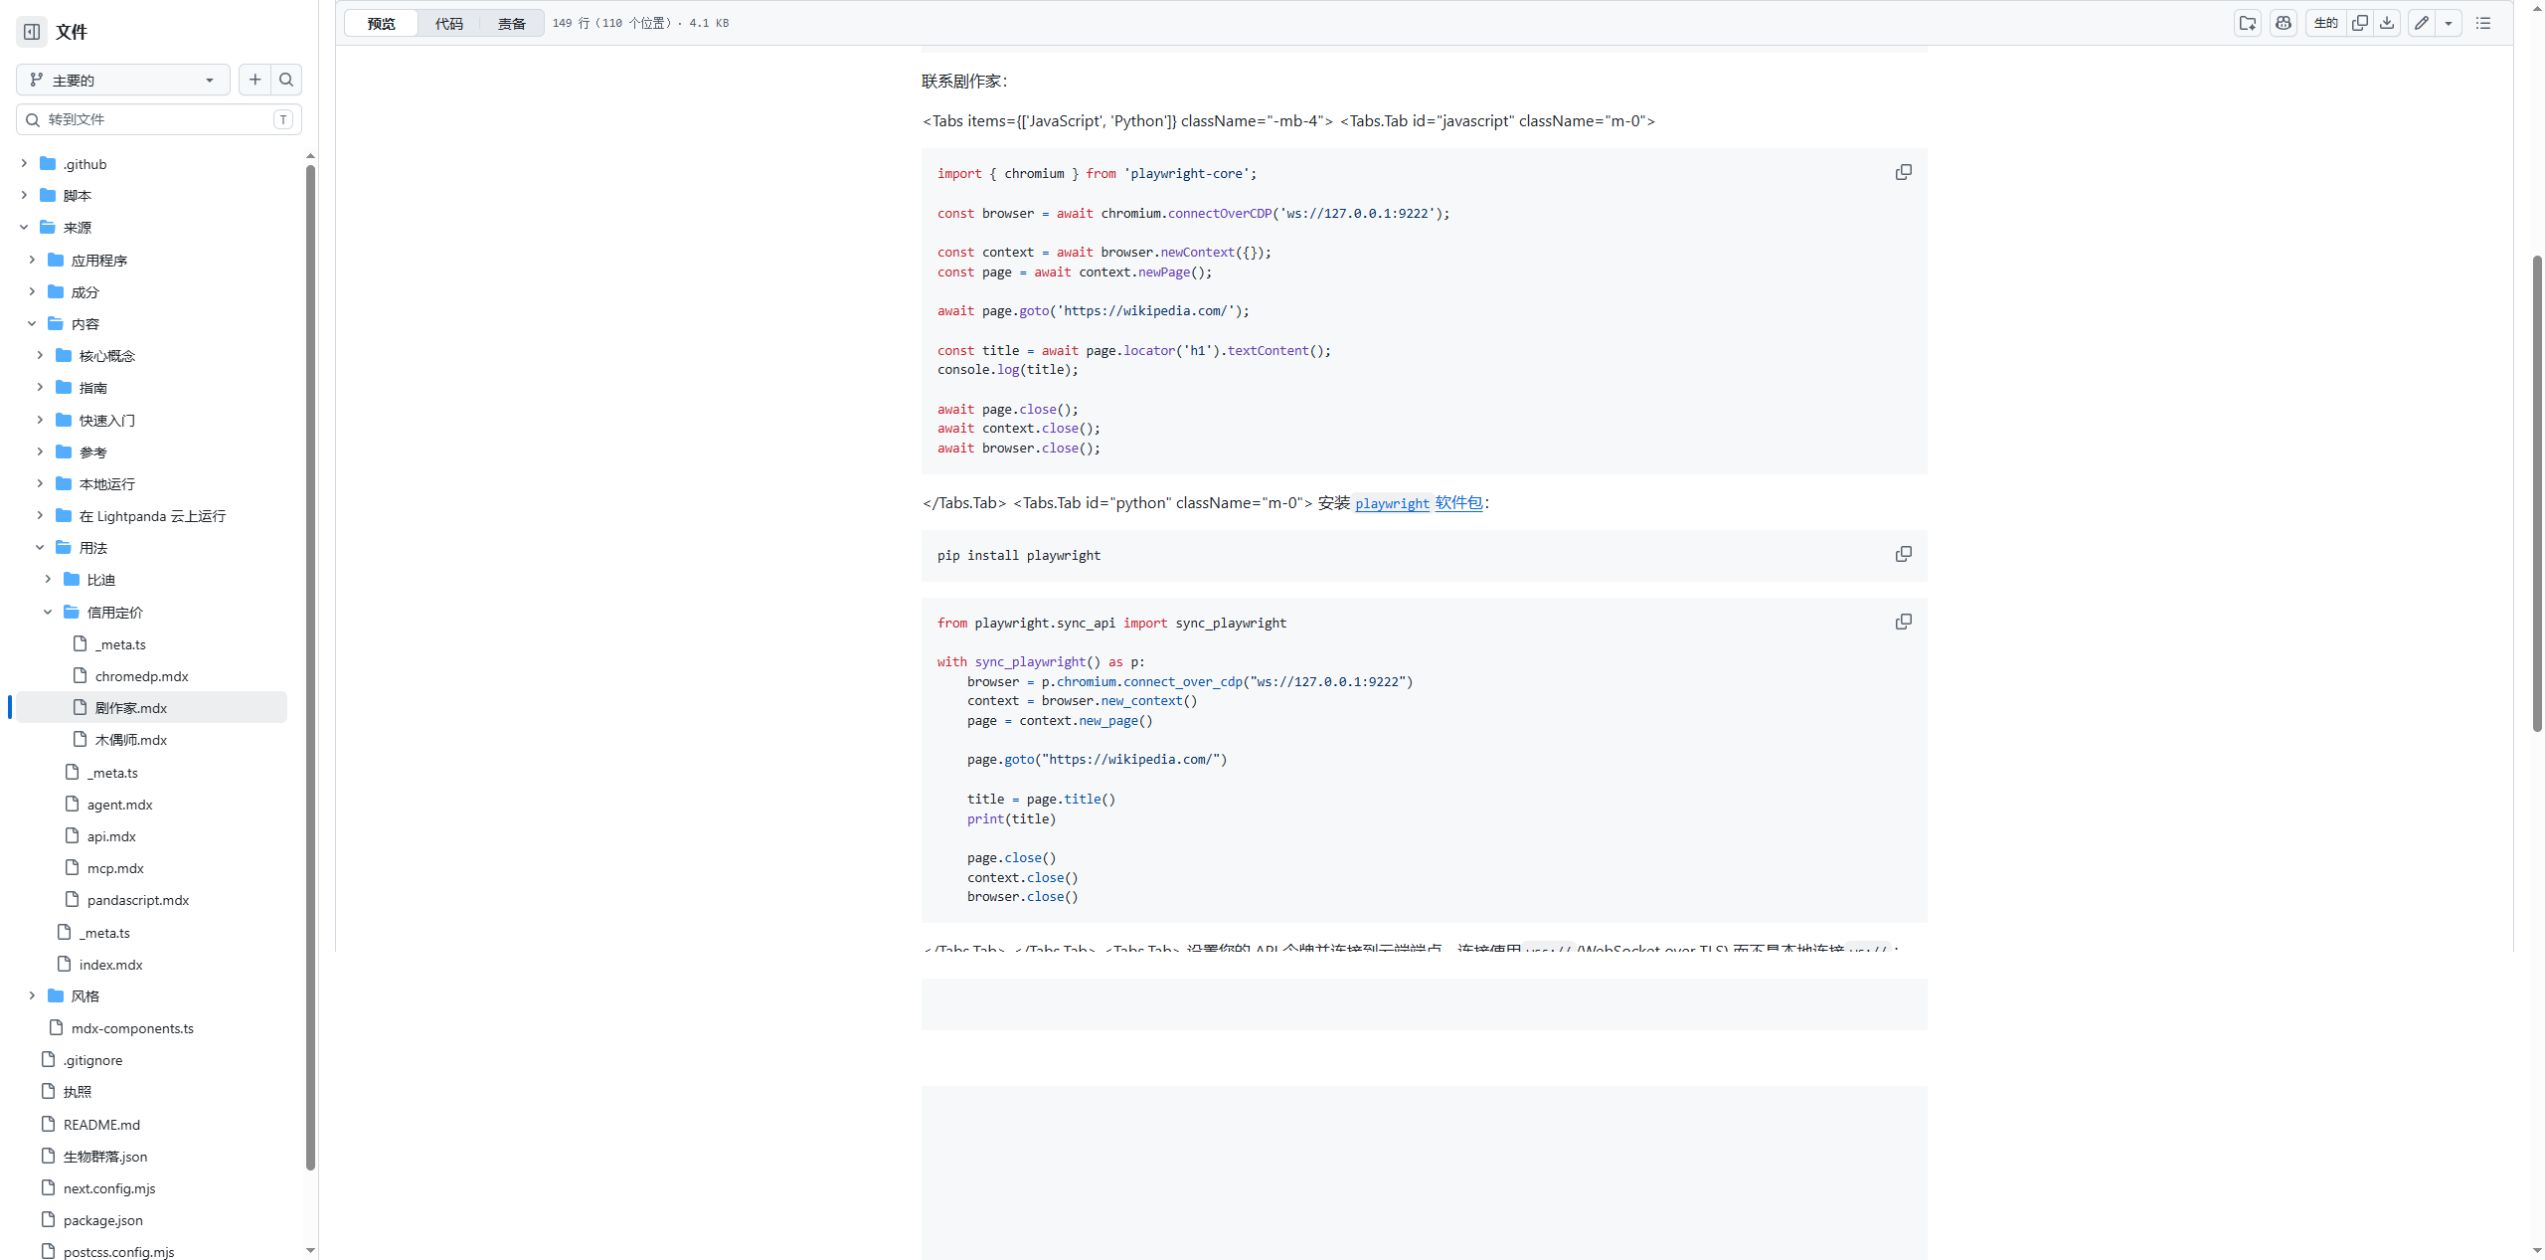This screenshot has width=2545, height=1260.
Task: Click the 生的 raw button
Action: [x=2326, y=23]
